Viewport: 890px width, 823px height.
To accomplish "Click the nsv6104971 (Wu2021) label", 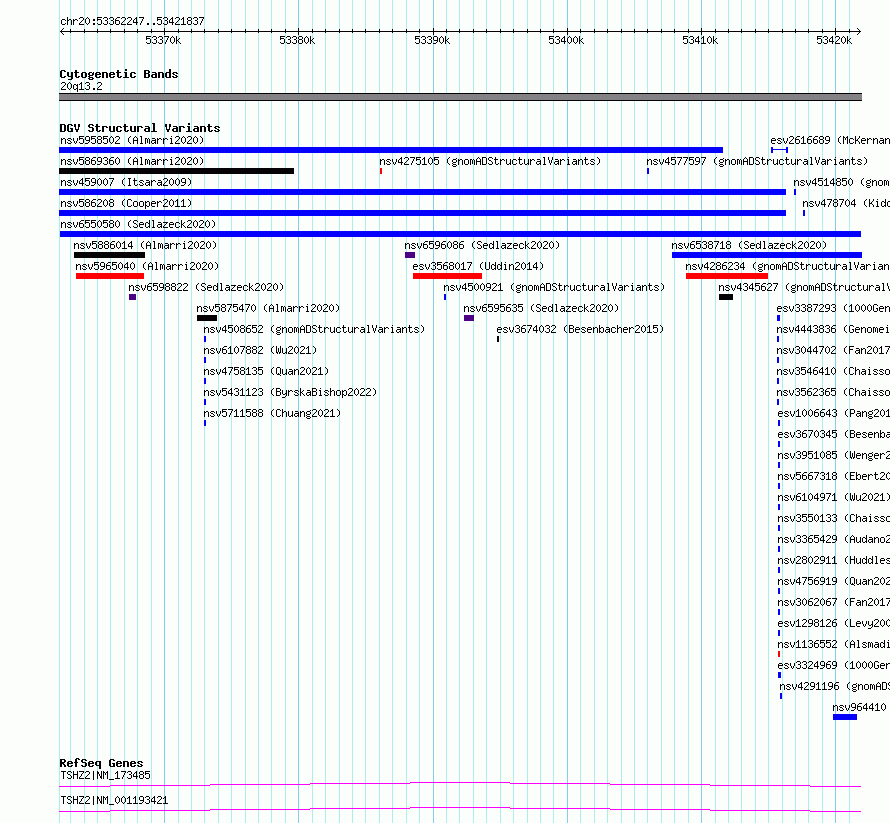I will (x=833, y=497).
